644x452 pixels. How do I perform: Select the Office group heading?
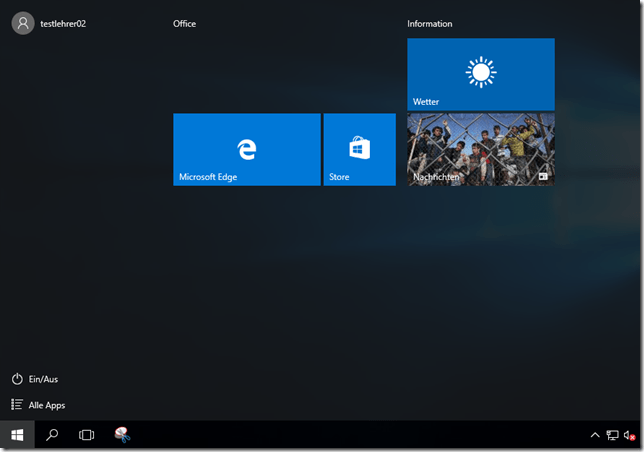pyautogui.click(x=184, y=23)
